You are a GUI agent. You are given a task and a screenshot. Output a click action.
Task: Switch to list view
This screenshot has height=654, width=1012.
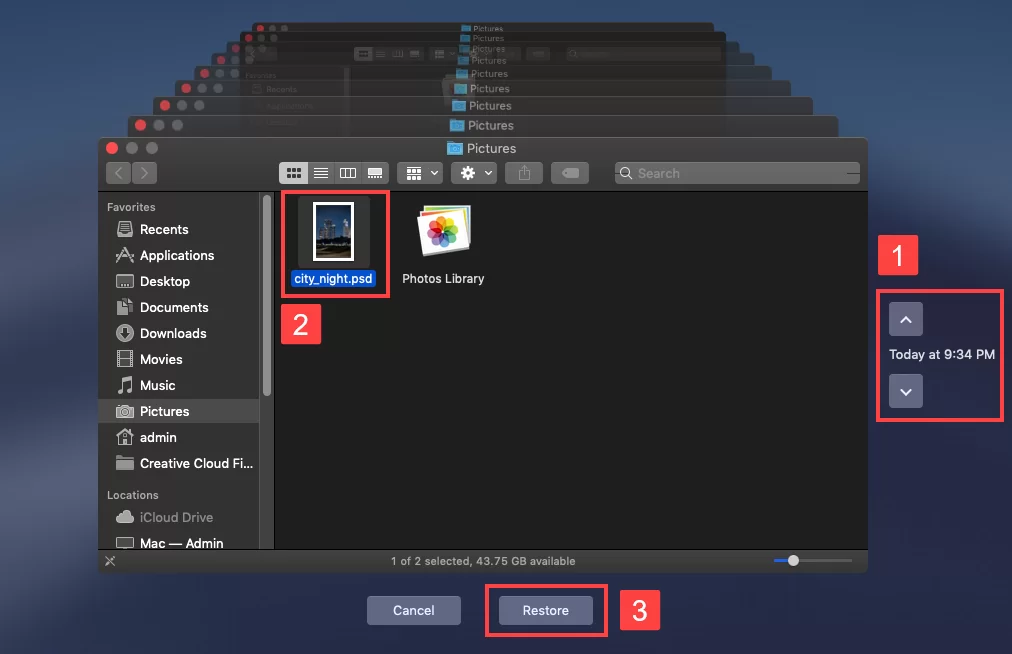coord(321,172)
